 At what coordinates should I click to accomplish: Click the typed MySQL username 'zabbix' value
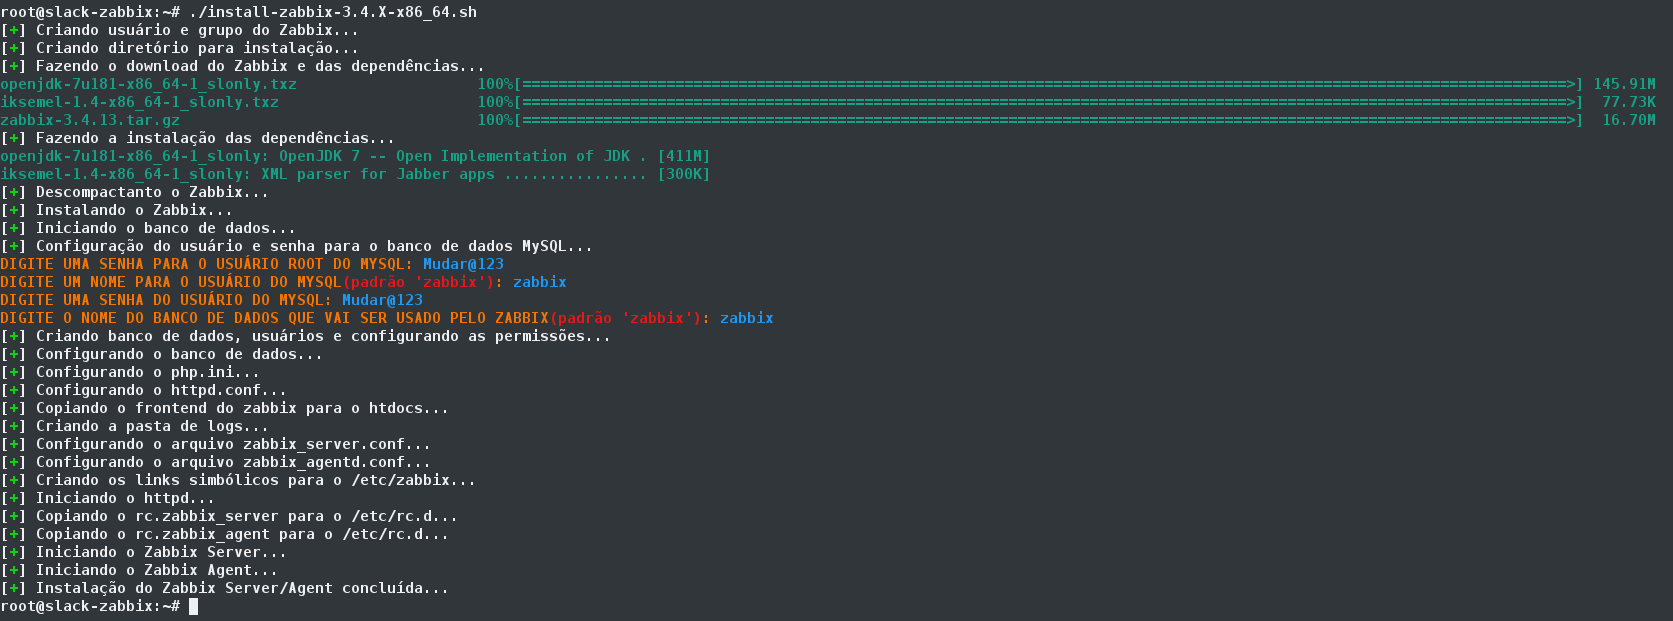click(539, 282)
